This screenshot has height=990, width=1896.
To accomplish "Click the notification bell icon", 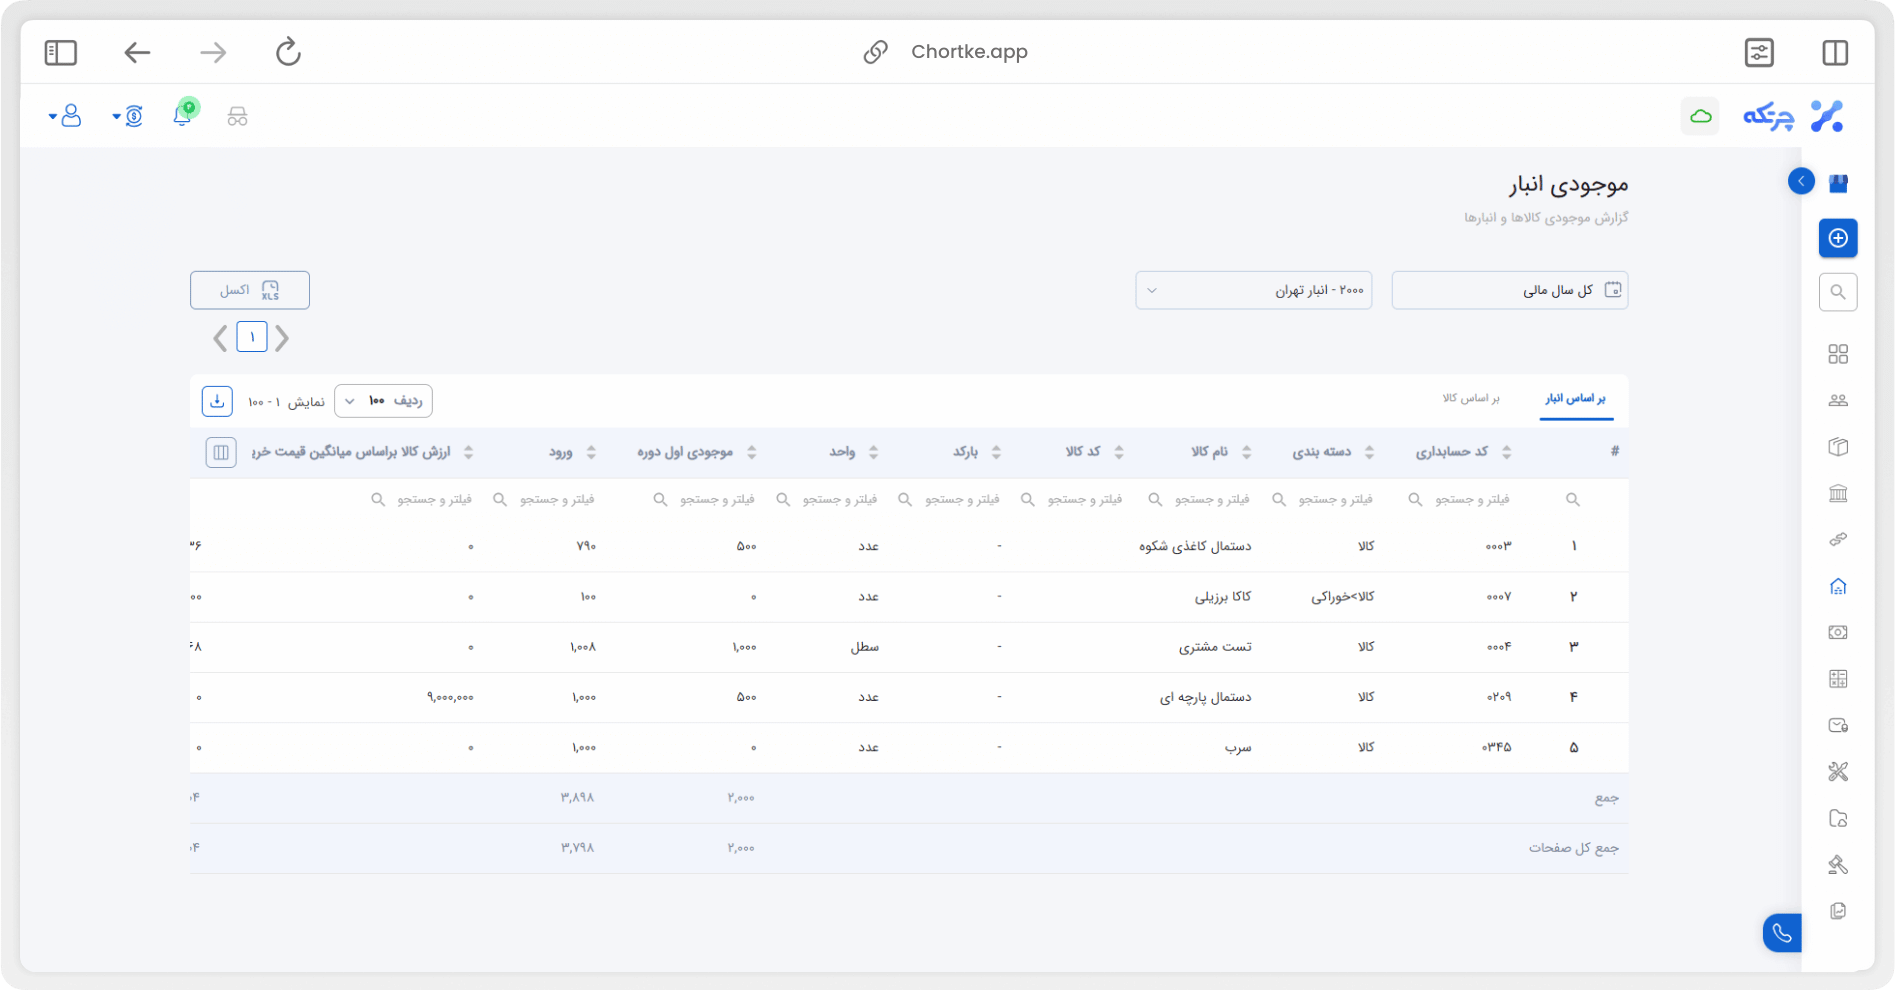I will tap(182, 116).
